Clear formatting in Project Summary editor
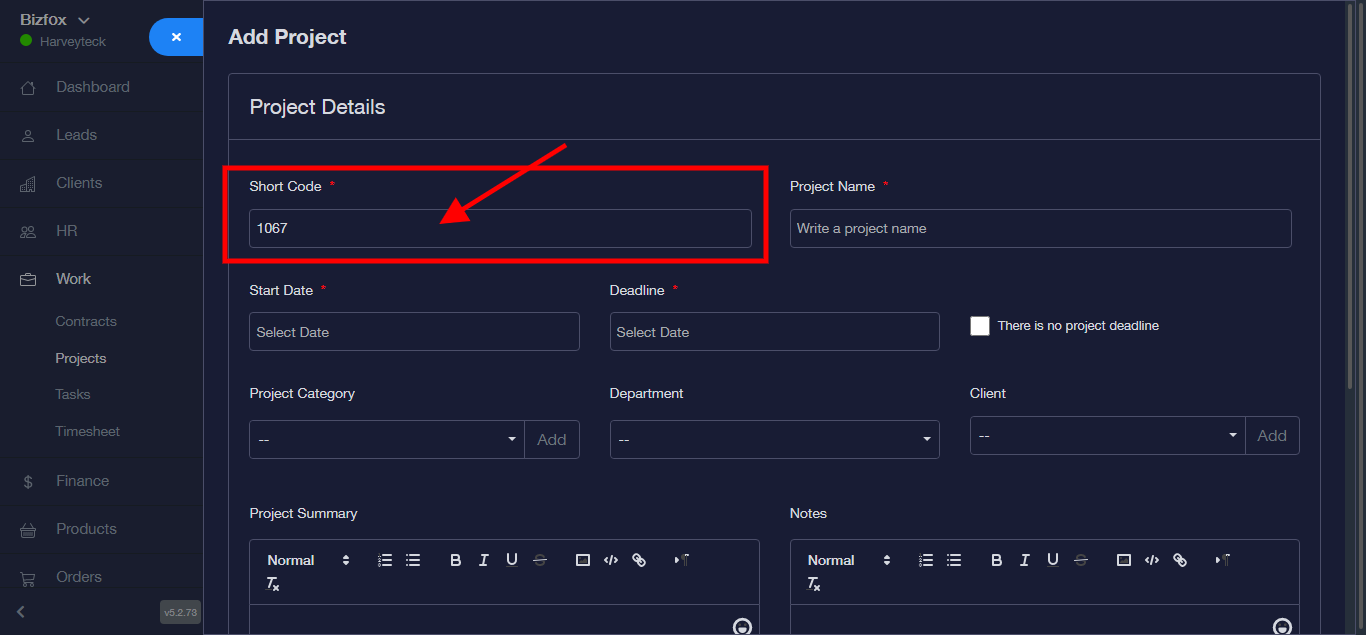 [272, 584]
